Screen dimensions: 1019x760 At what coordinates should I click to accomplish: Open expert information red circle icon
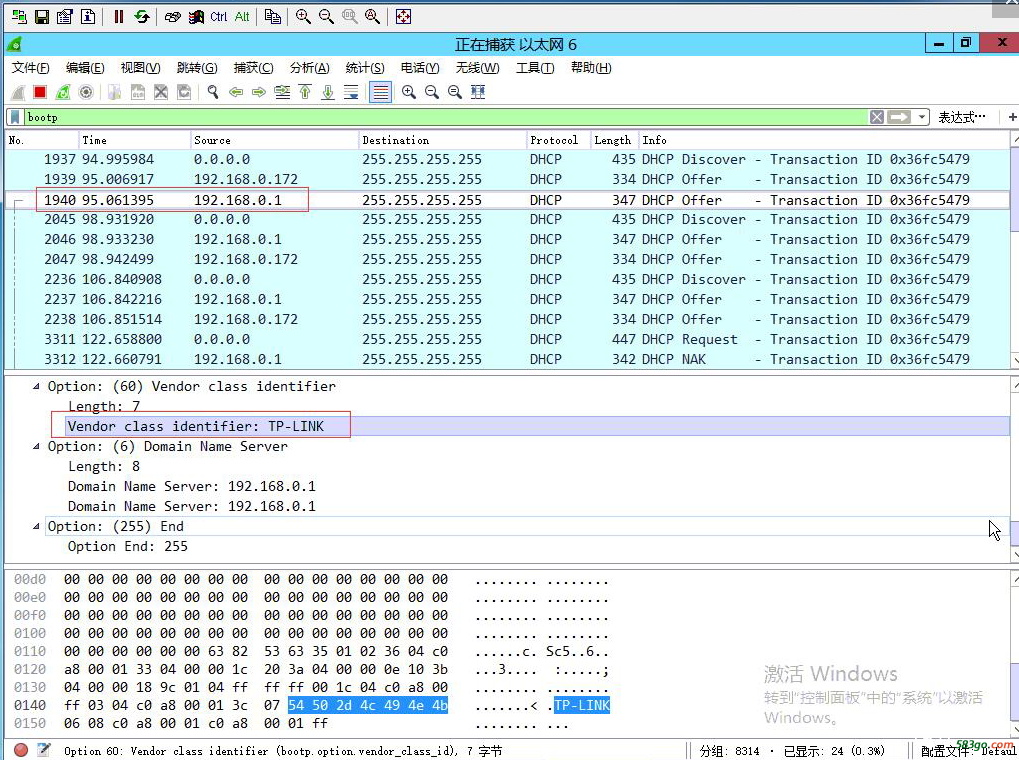coord(21,750)
